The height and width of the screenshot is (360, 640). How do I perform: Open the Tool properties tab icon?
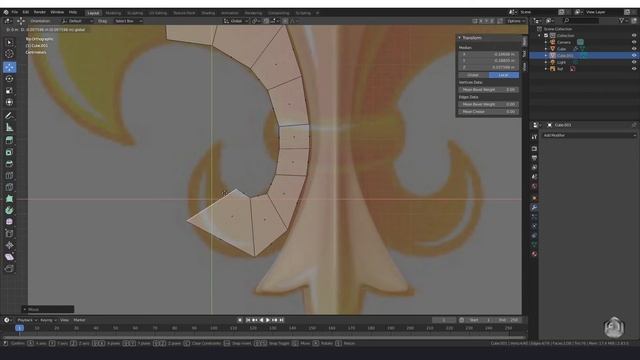pos(534,137)
